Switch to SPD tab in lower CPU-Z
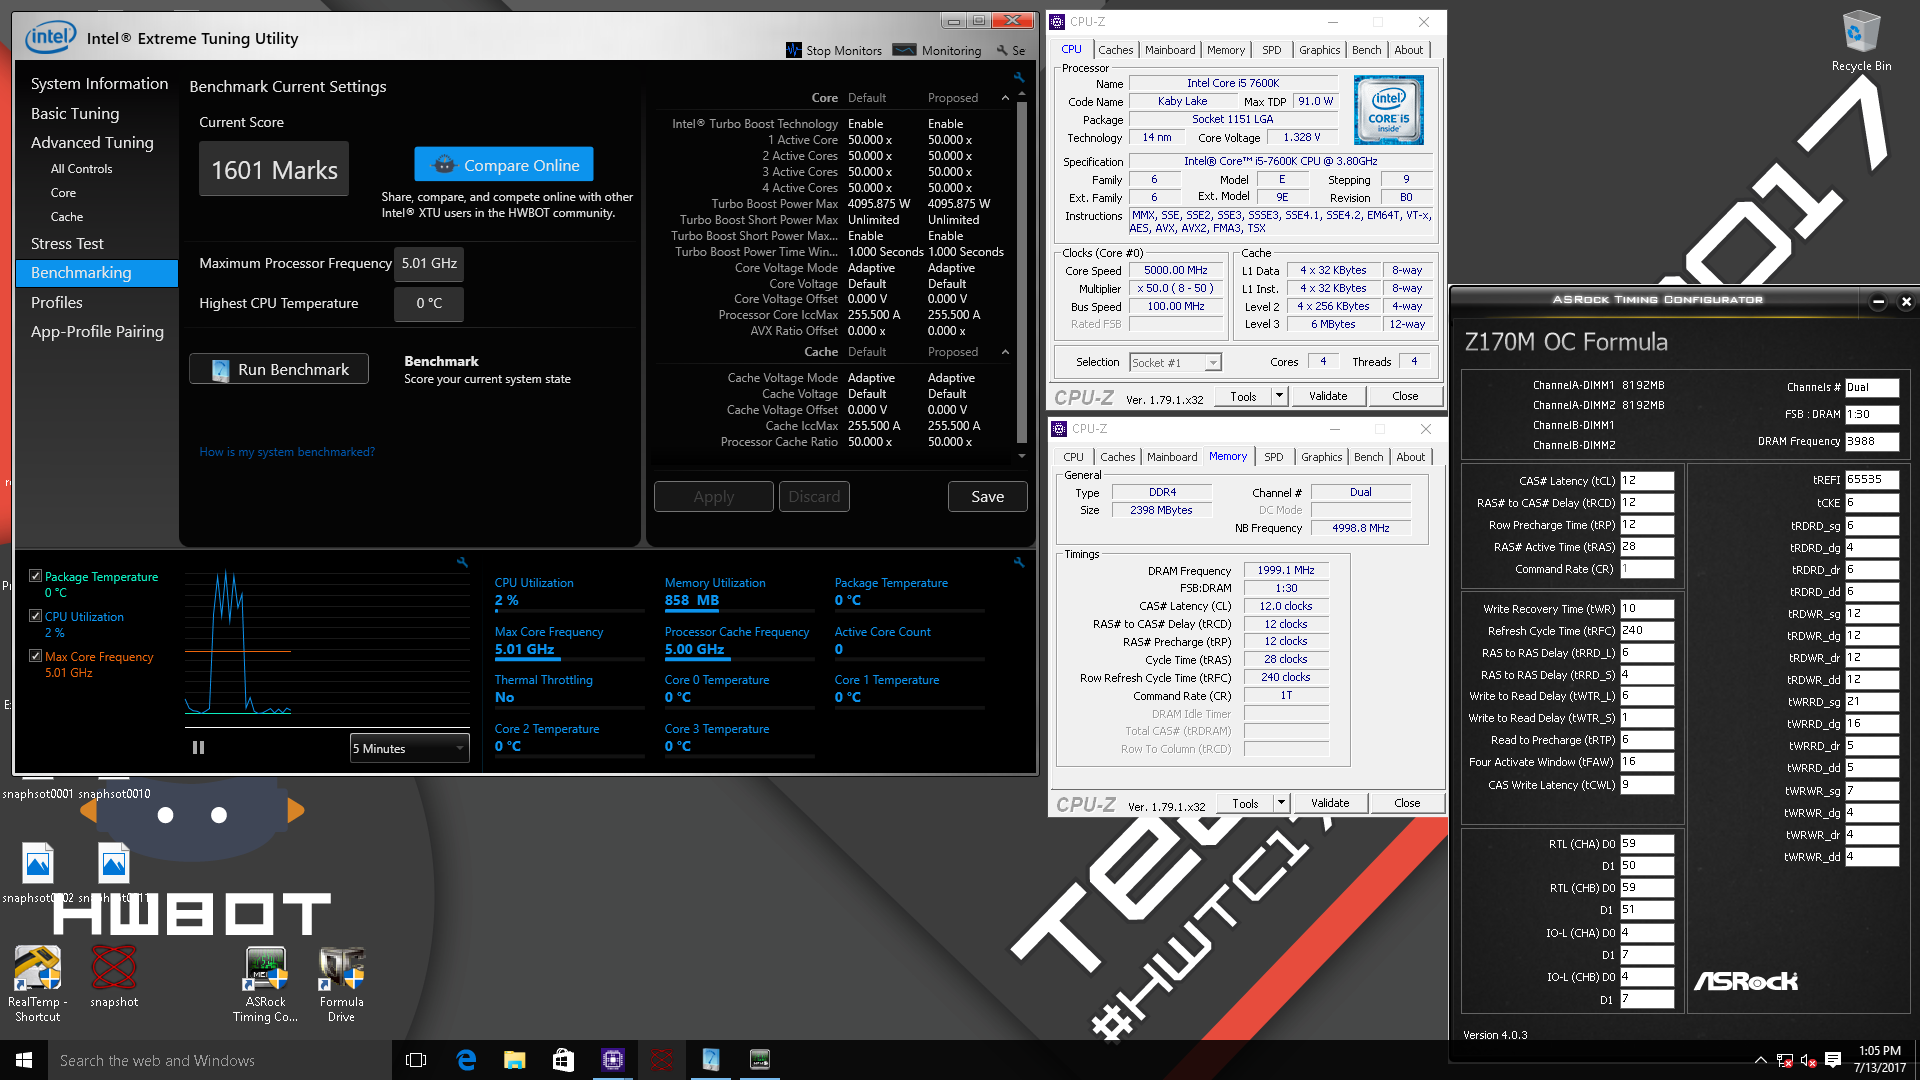Screen dimensions: 1920x1080 tap(1273, 457)
